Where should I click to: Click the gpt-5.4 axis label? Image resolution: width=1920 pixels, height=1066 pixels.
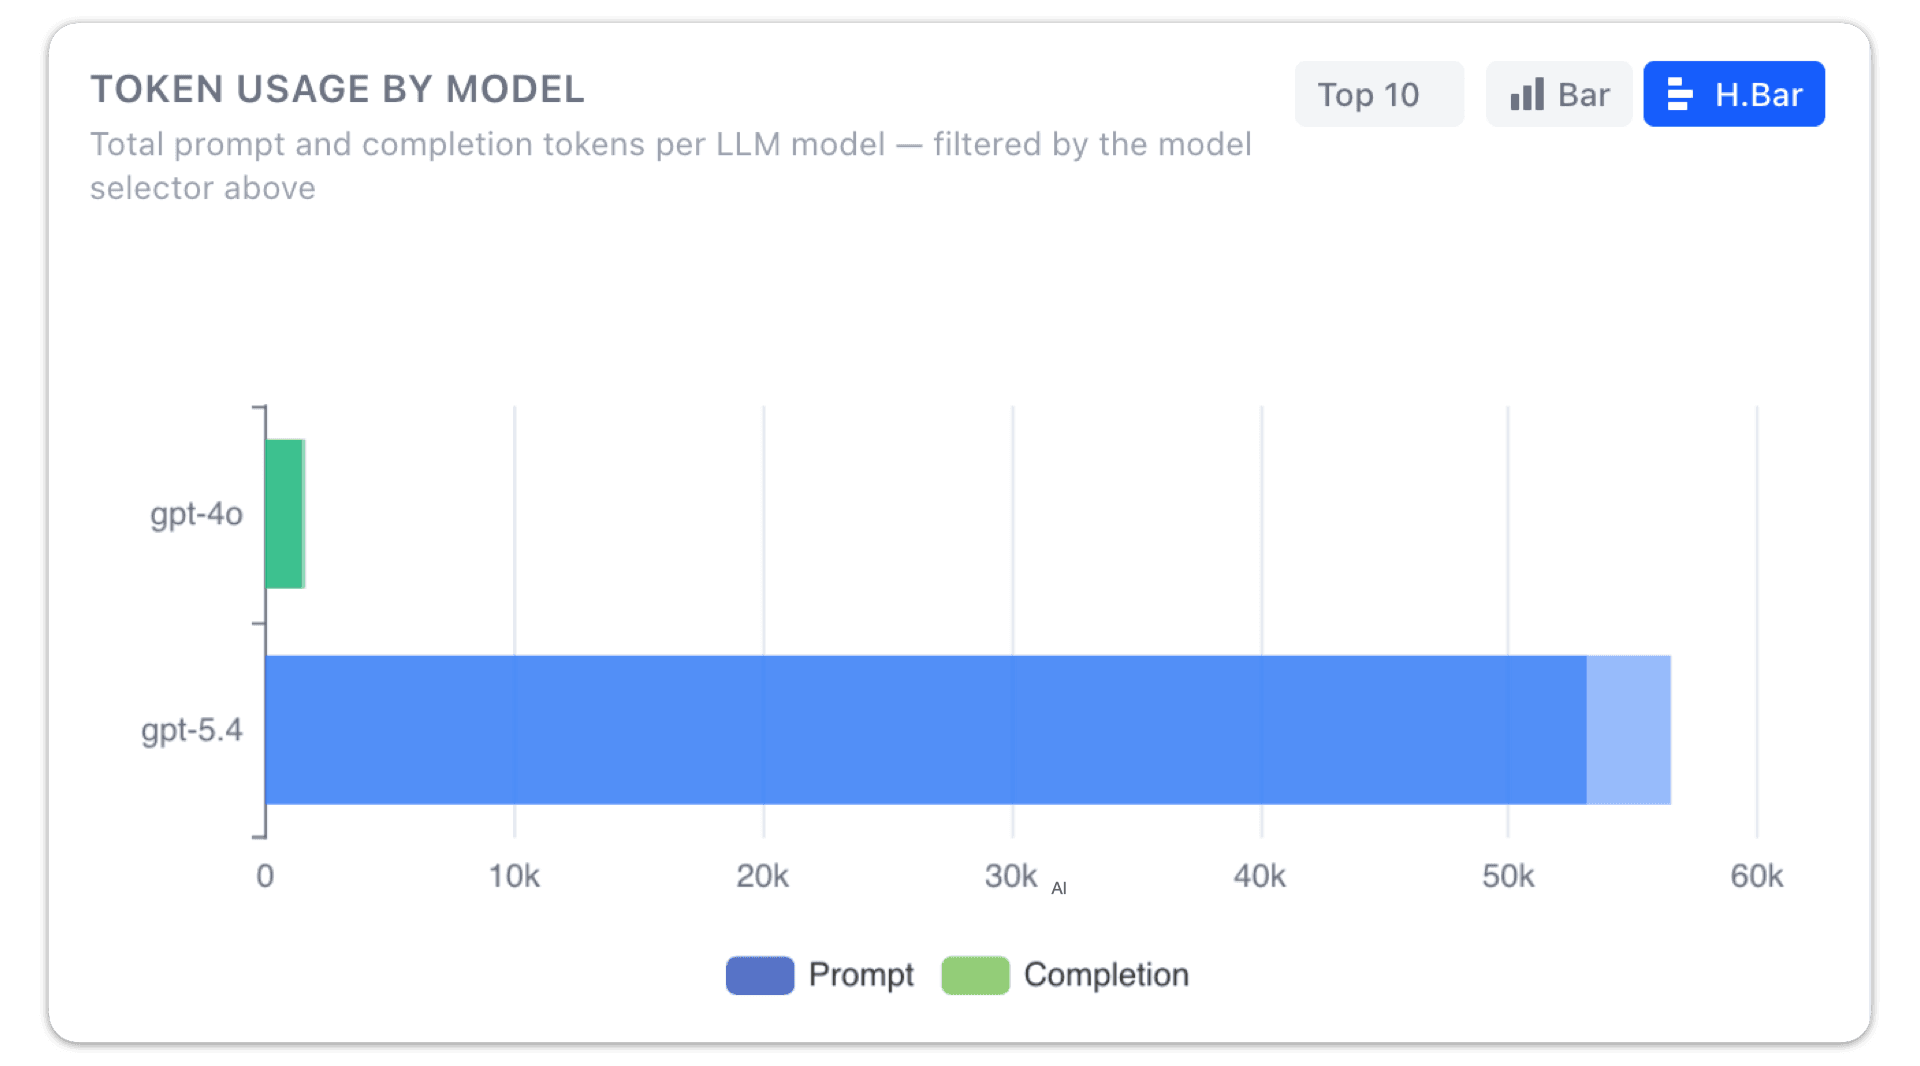(191, 730)
